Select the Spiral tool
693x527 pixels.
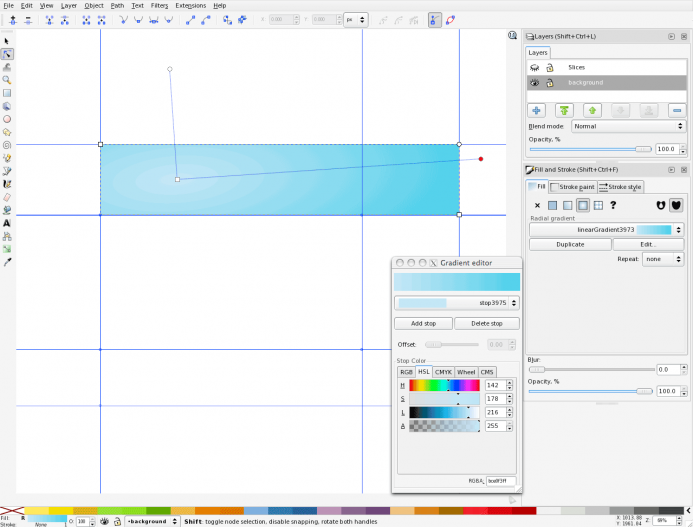7,145
